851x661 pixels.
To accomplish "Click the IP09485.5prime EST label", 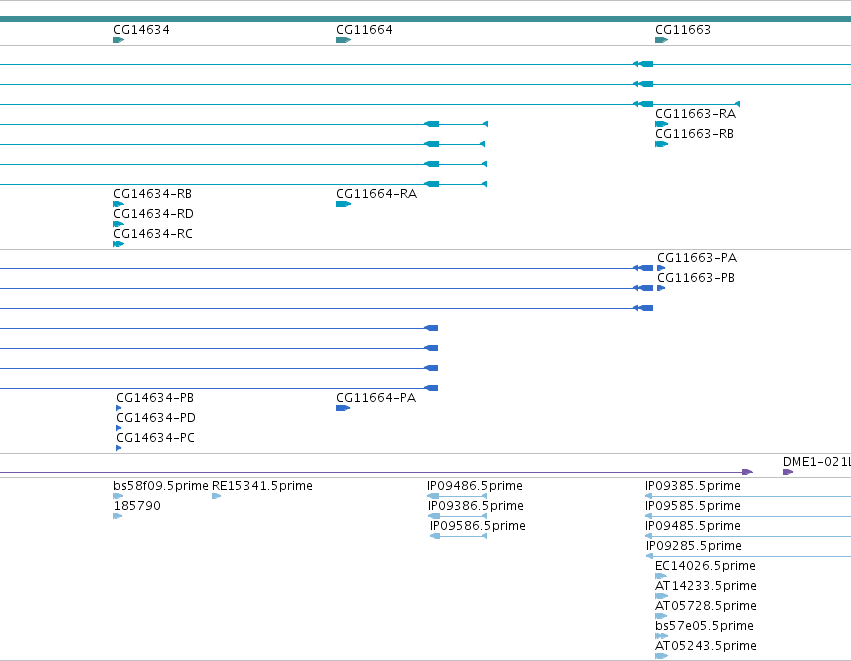I will pos(693,526).
